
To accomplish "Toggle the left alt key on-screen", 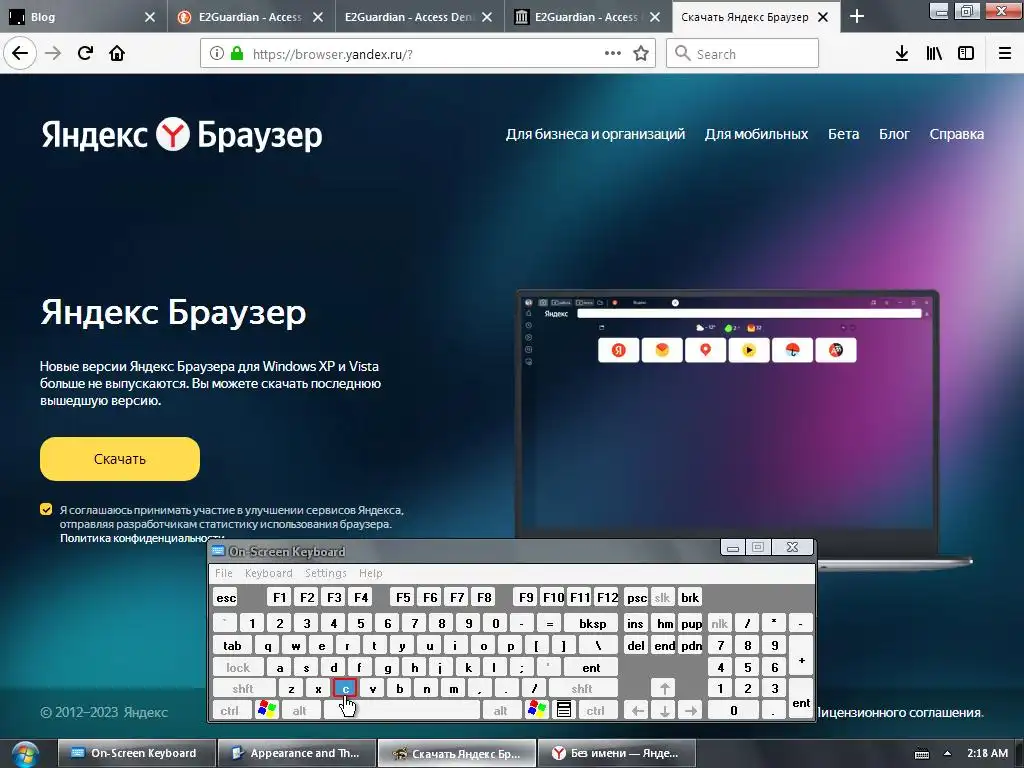I will (299, 711).
